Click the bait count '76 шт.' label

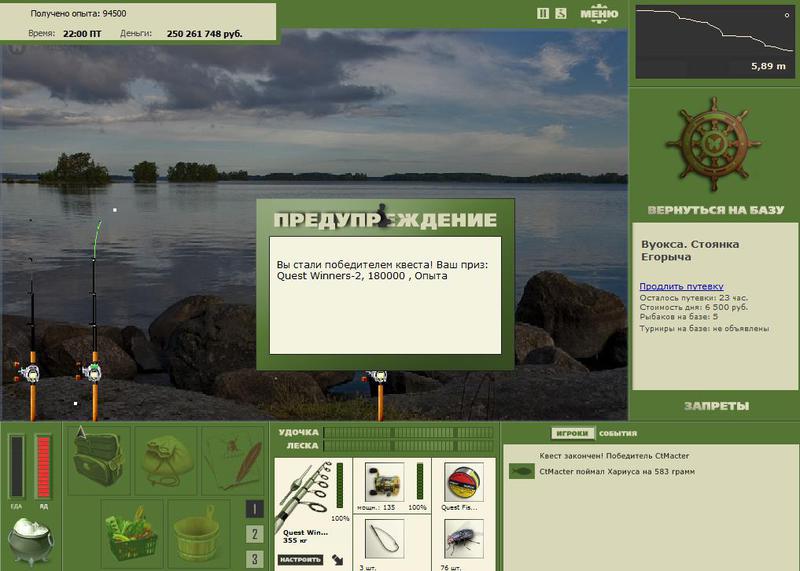click(451, 567)
